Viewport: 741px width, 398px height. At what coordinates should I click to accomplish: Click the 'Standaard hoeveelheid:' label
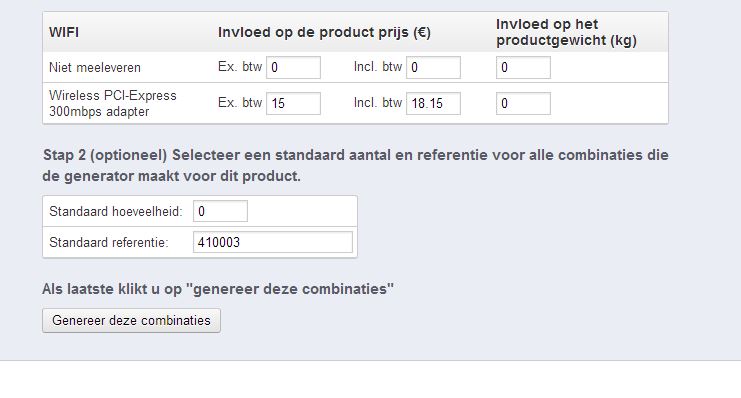coord(116,211)
